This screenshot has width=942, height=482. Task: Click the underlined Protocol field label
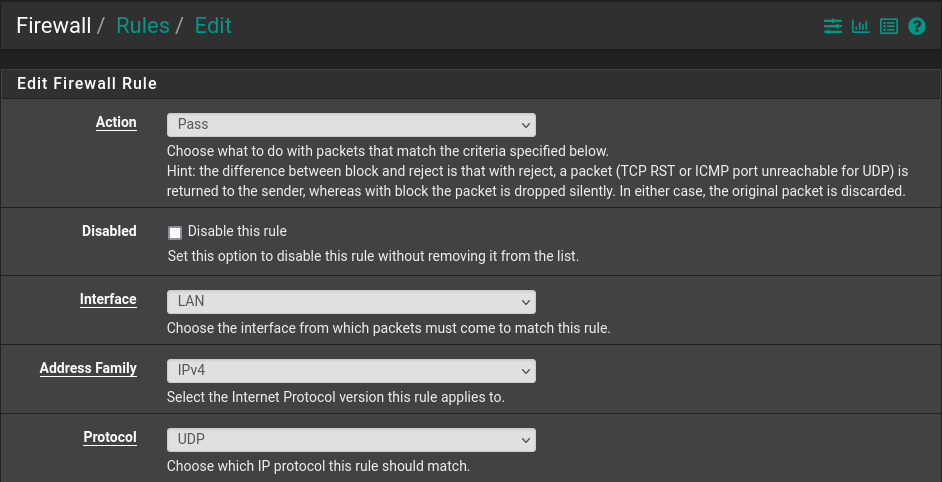pos(110,437)
